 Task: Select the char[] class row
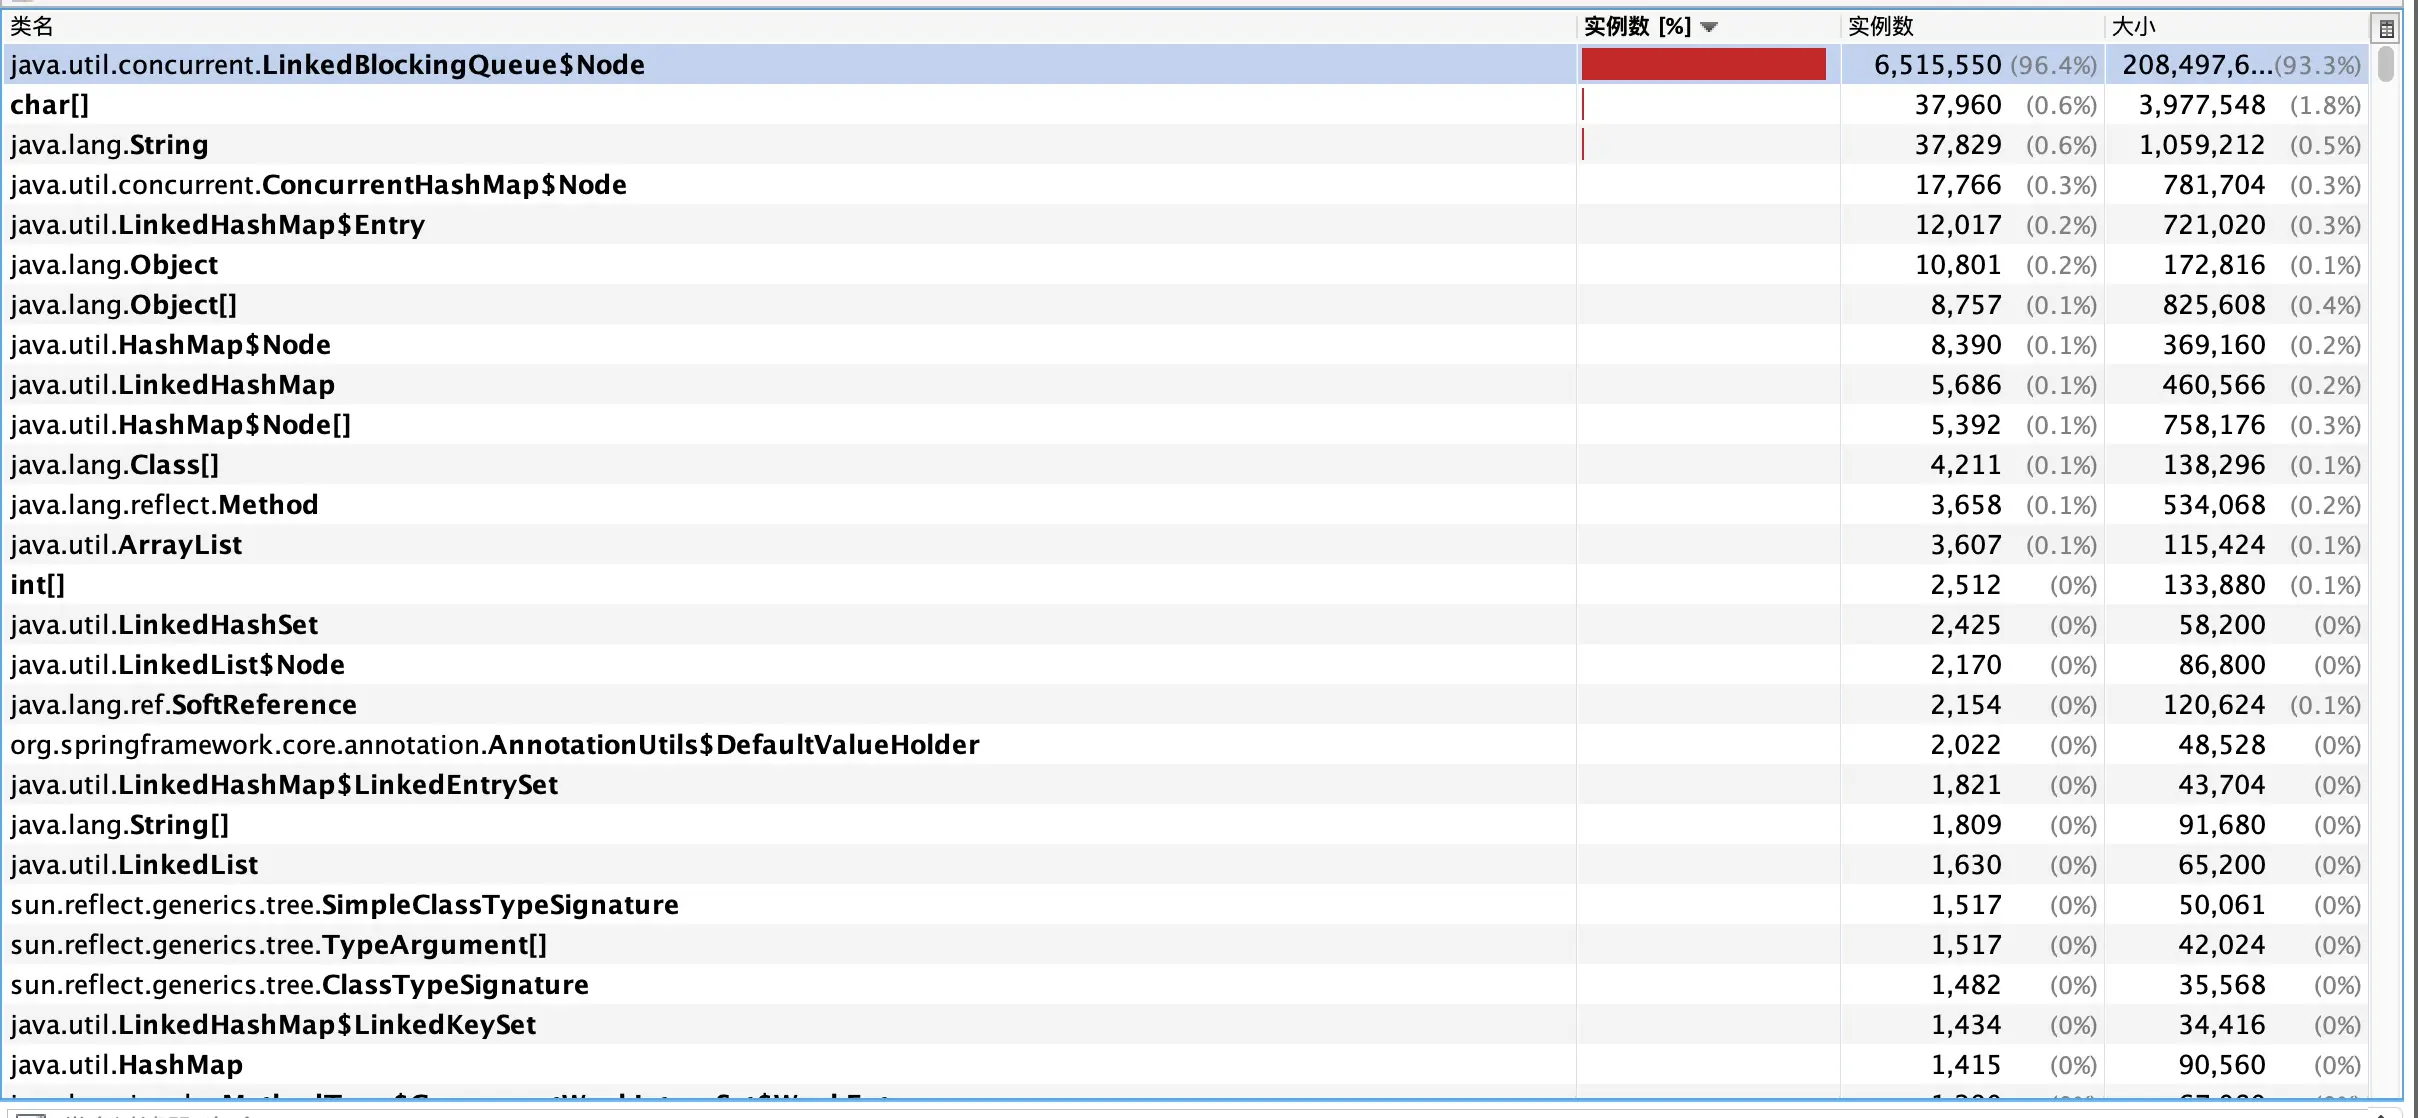(x=50, y=105)
